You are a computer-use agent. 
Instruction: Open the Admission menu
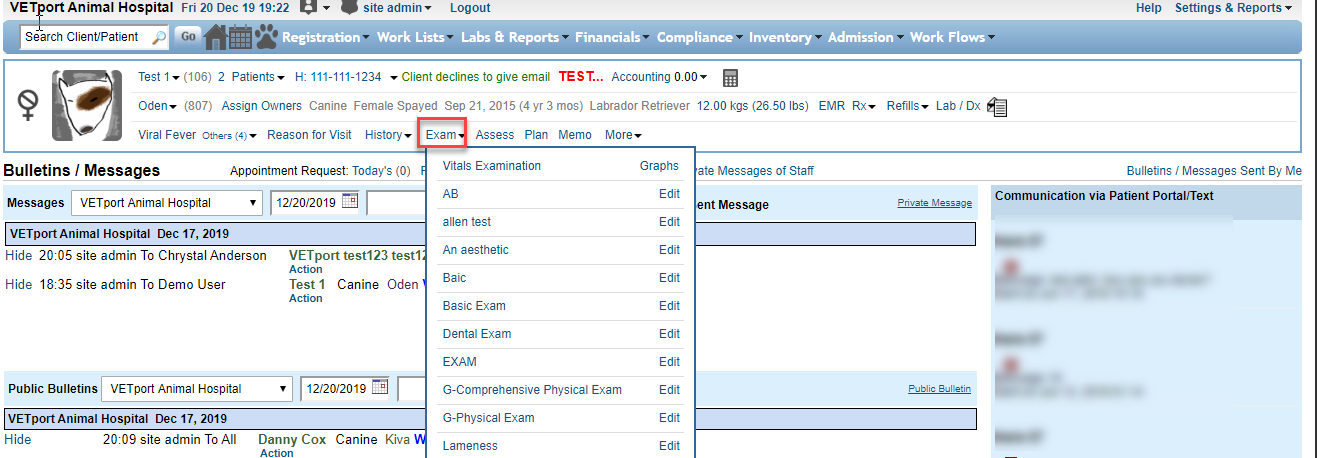[x=866, y=37]
